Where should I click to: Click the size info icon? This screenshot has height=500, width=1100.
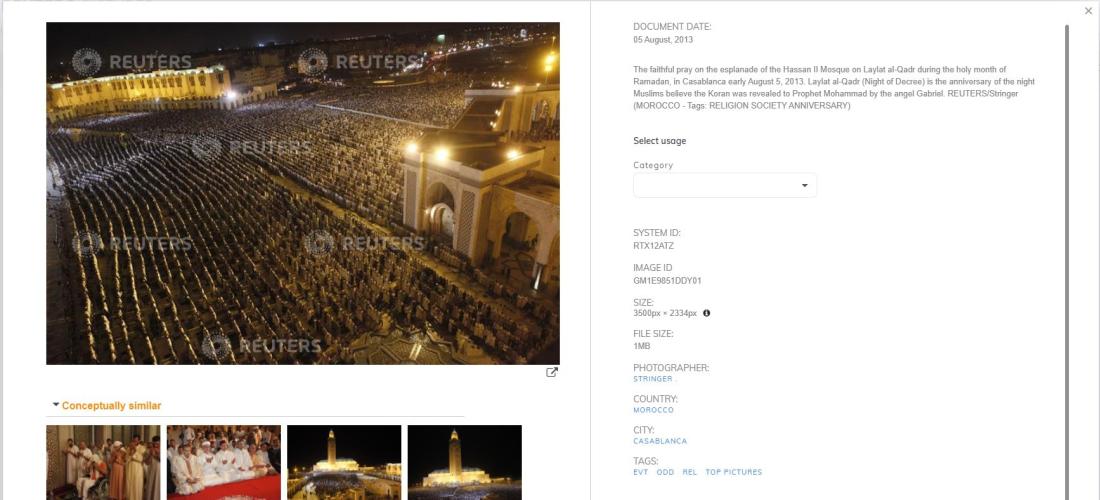(x=706, y=313)
